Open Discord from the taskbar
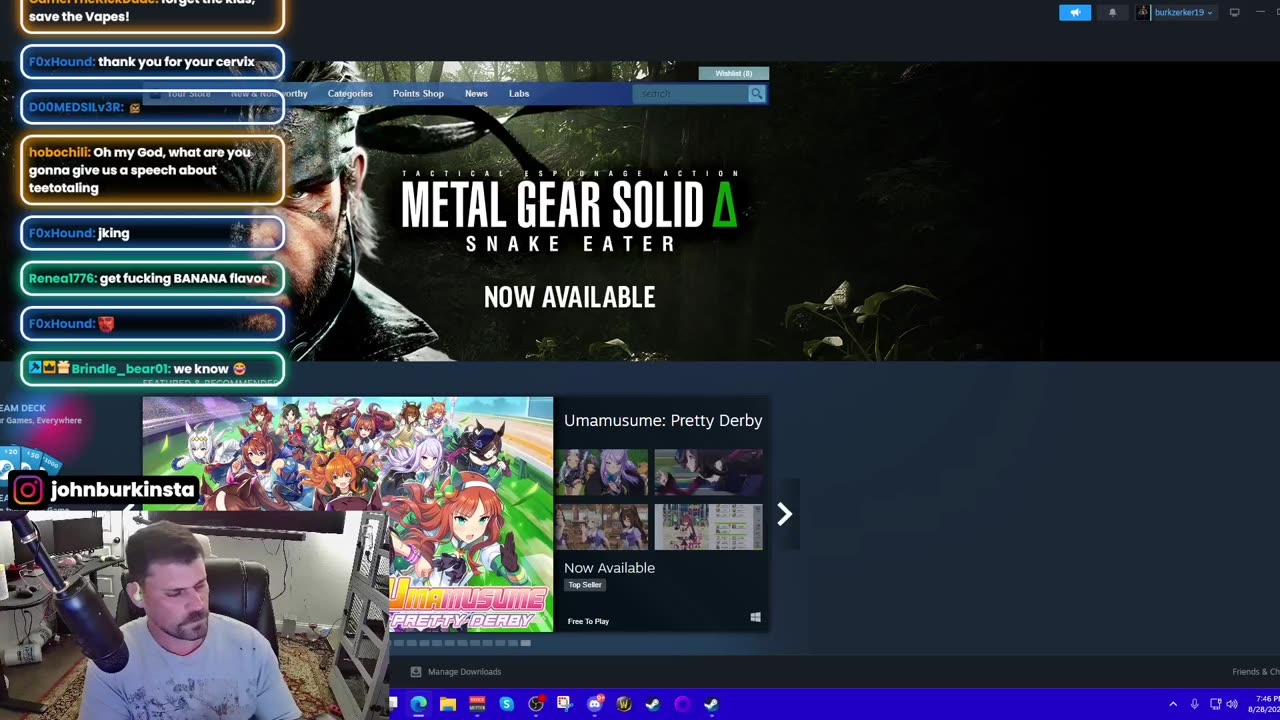Viewport: 1280px width, 720px height. pyautogui.click(x=595, y=704)
